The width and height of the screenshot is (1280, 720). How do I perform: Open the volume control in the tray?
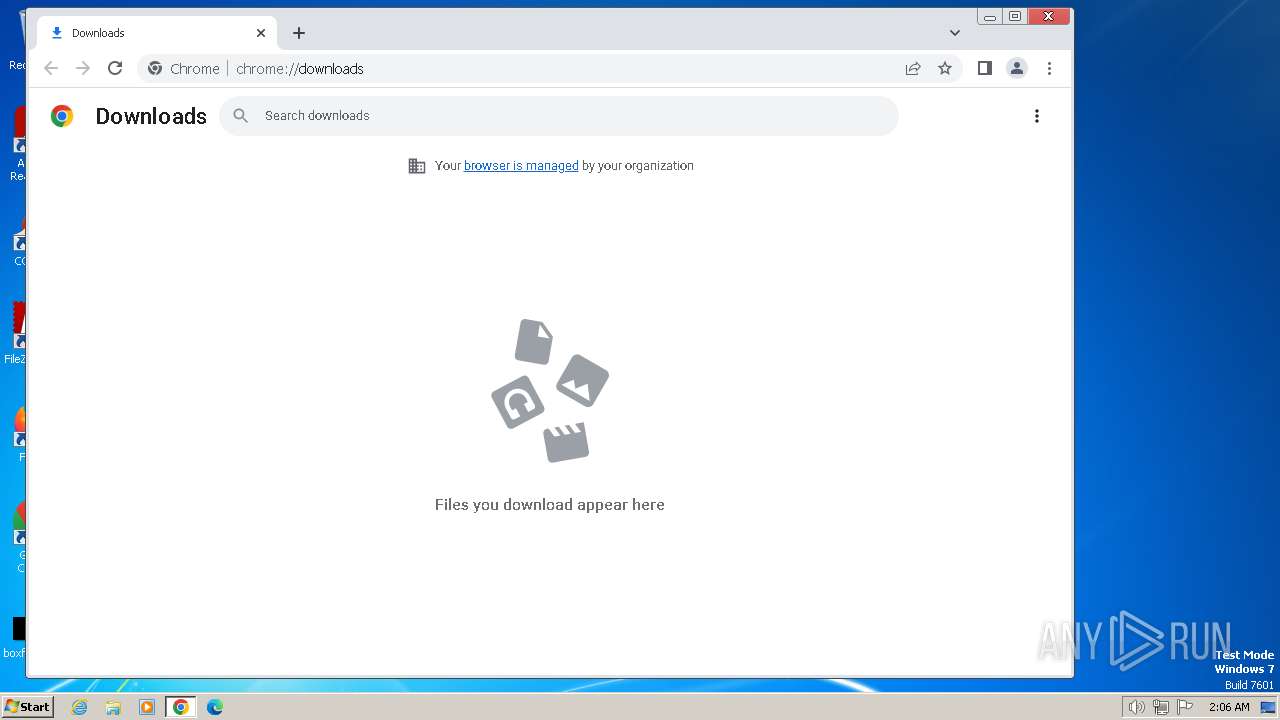[1137, 707]
